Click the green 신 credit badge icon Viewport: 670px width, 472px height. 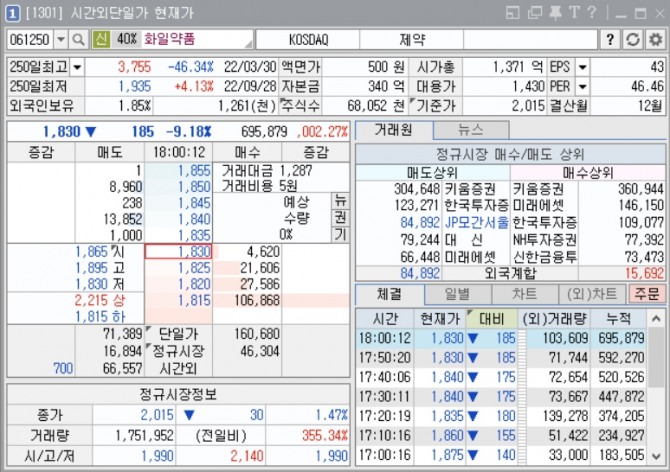click(x=101, y=39)
